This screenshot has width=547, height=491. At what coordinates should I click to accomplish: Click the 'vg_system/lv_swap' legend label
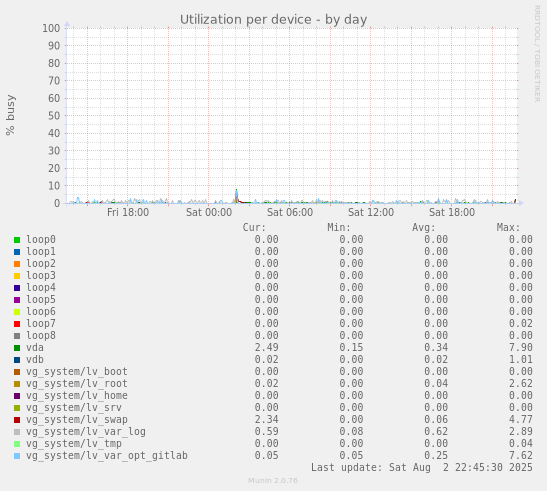coord(77,419)
